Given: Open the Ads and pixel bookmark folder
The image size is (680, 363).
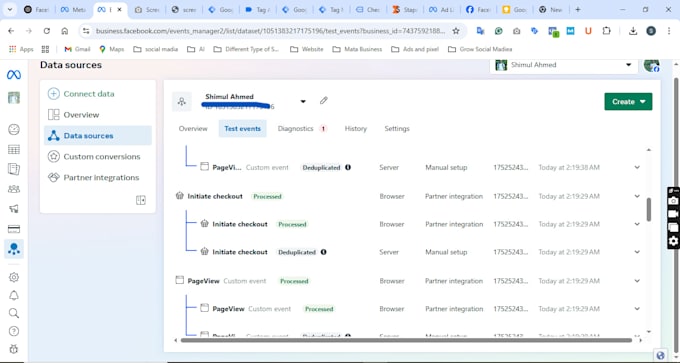Looking at the screenshot, I should pos(415,49).
